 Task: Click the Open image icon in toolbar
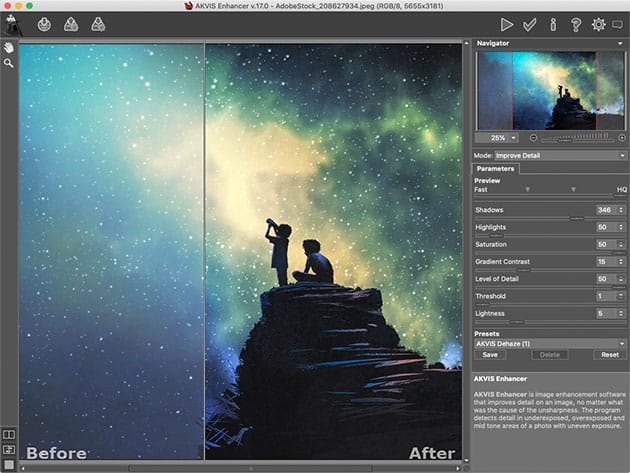45,23
